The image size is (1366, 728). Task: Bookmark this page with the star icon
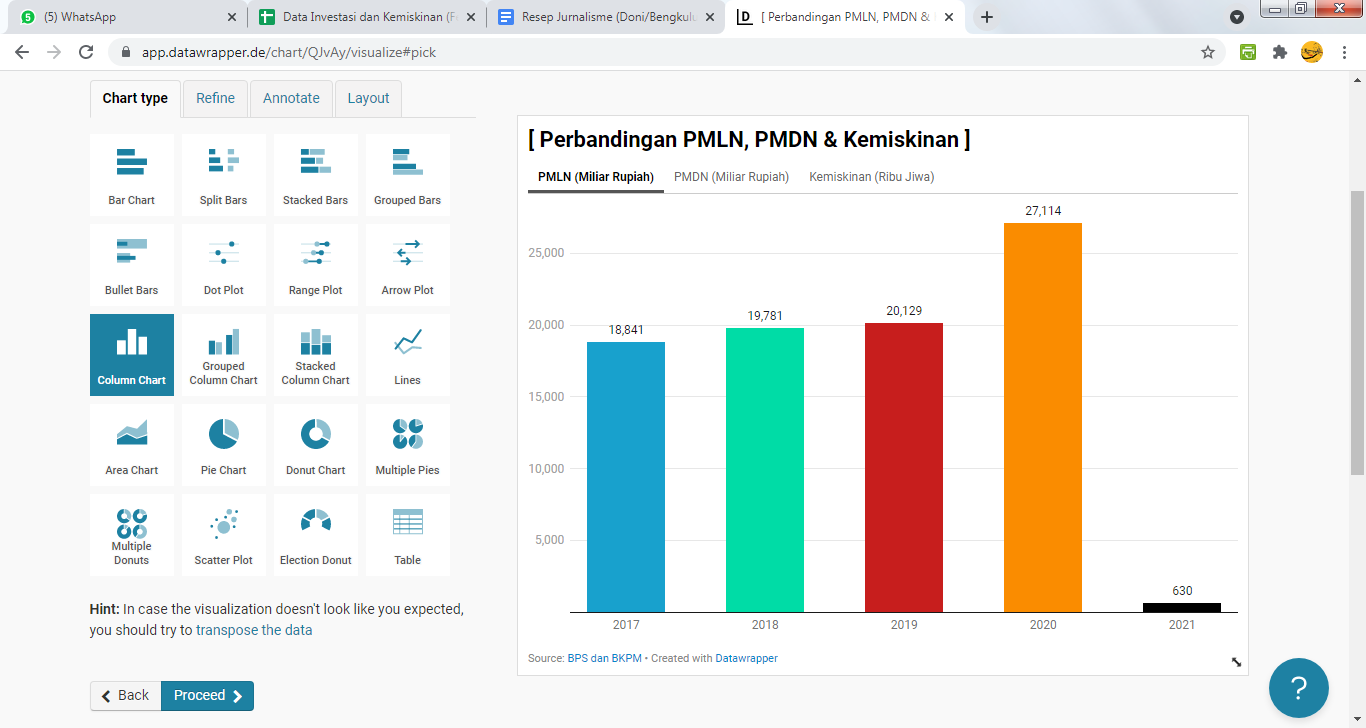(x=1208, y=52)
